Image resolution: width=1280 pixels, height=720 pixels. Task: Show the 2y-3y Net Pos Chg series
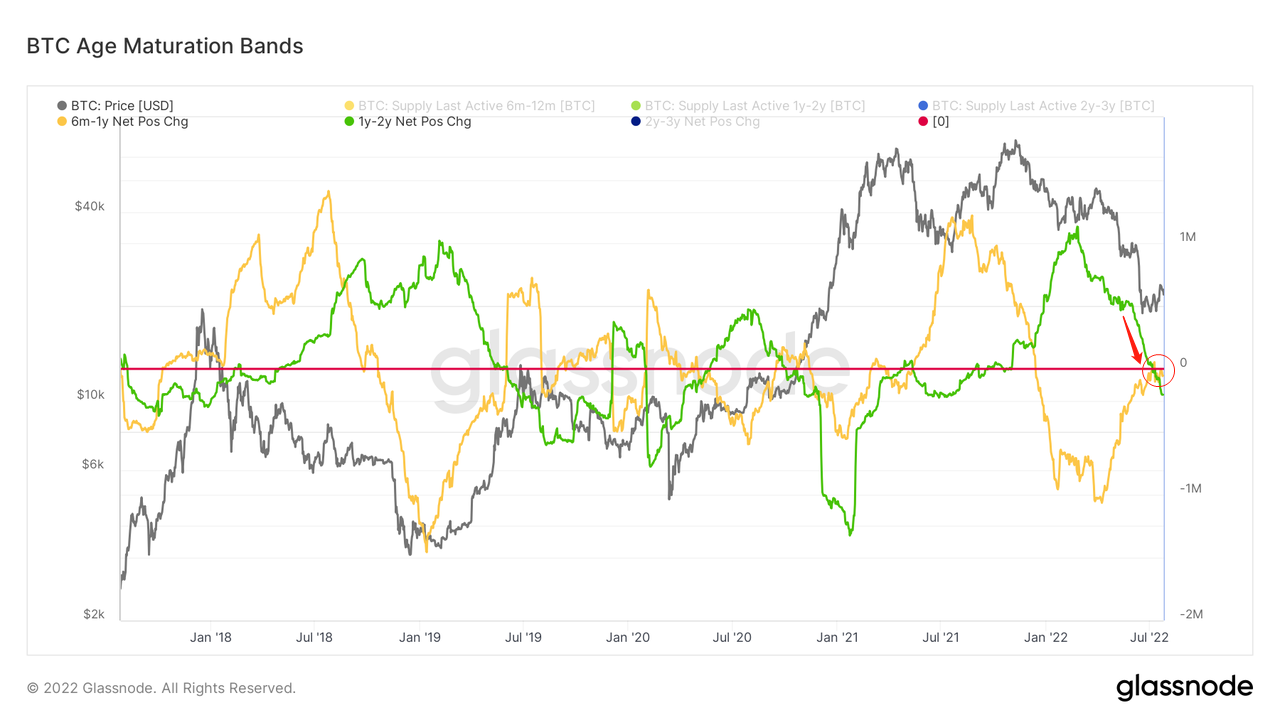pos(702,122)
